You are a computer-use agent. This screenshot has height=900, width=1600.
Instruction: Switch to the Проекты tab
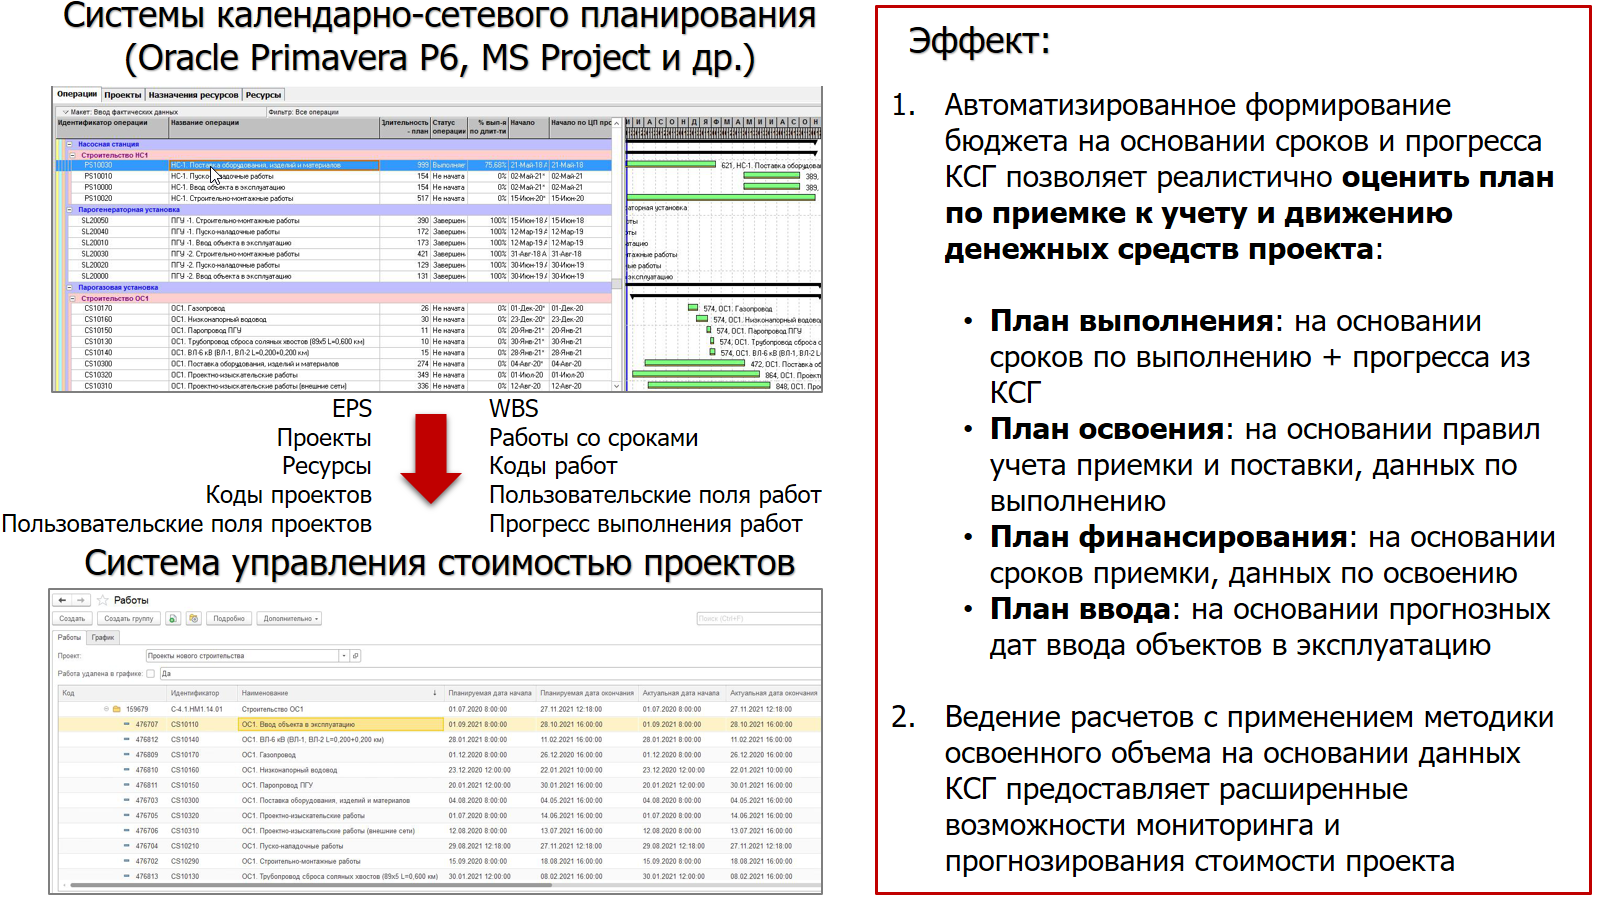pyautogui.click(x=123, y=95)
